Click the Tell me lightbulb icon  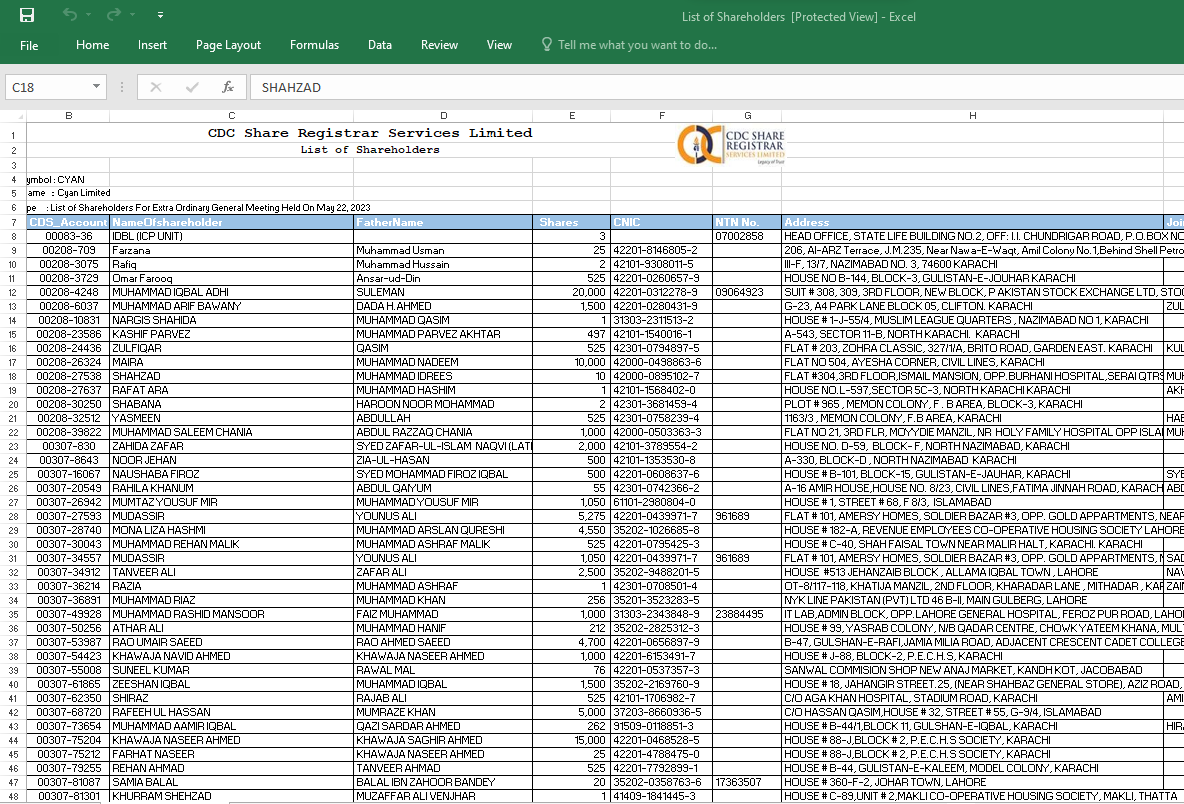pos(547,45)
